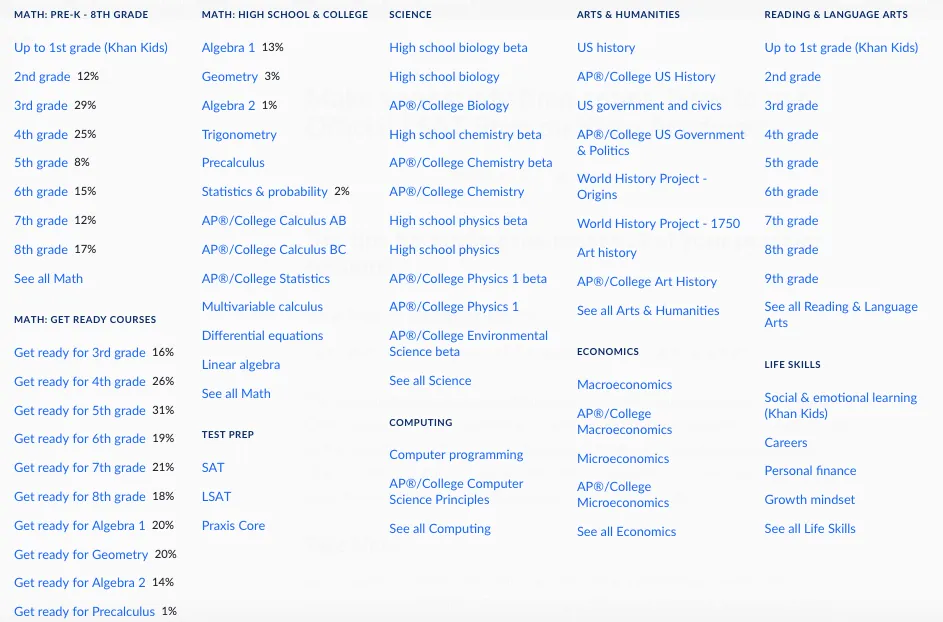Viewport: 943px width, 622px height.
Task: Open High school biology beta
Action: click(458, 48)
